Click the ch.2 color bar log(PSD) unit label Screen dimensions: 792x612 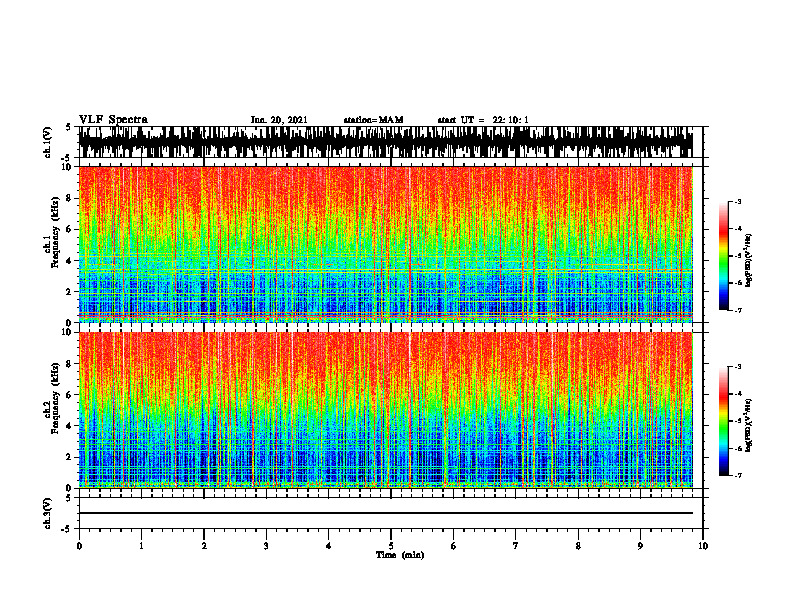click(749, 425)
